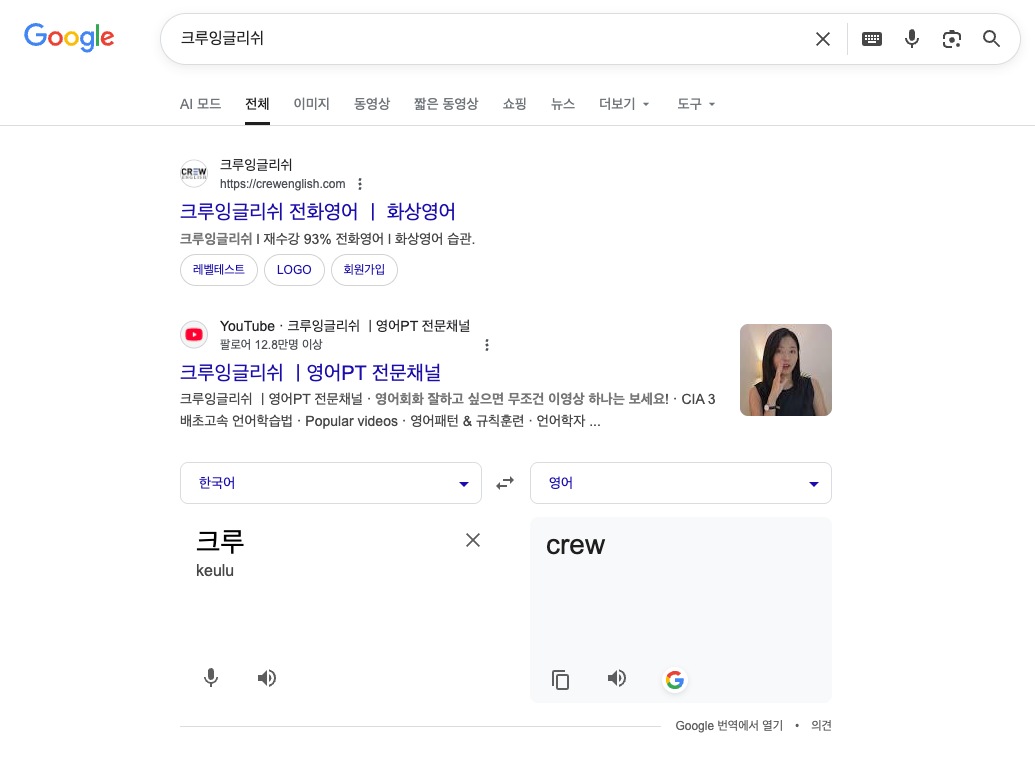Viewport: 1035px width, 759px height.
Task: Select the 전체 tab
Action: 257,104
